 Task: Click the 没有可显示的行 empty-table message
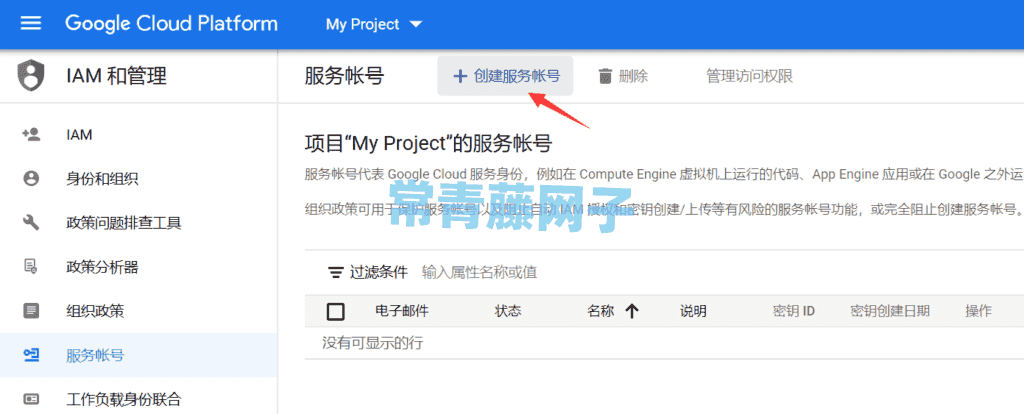(x=372, y=343)
